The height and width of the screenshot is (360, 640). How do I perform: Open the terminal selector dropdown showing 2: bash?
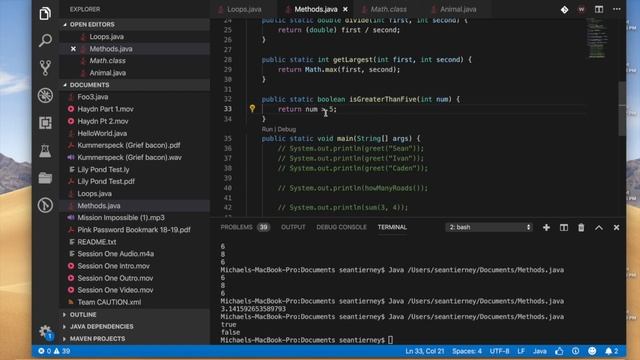(x=489, y=227)
